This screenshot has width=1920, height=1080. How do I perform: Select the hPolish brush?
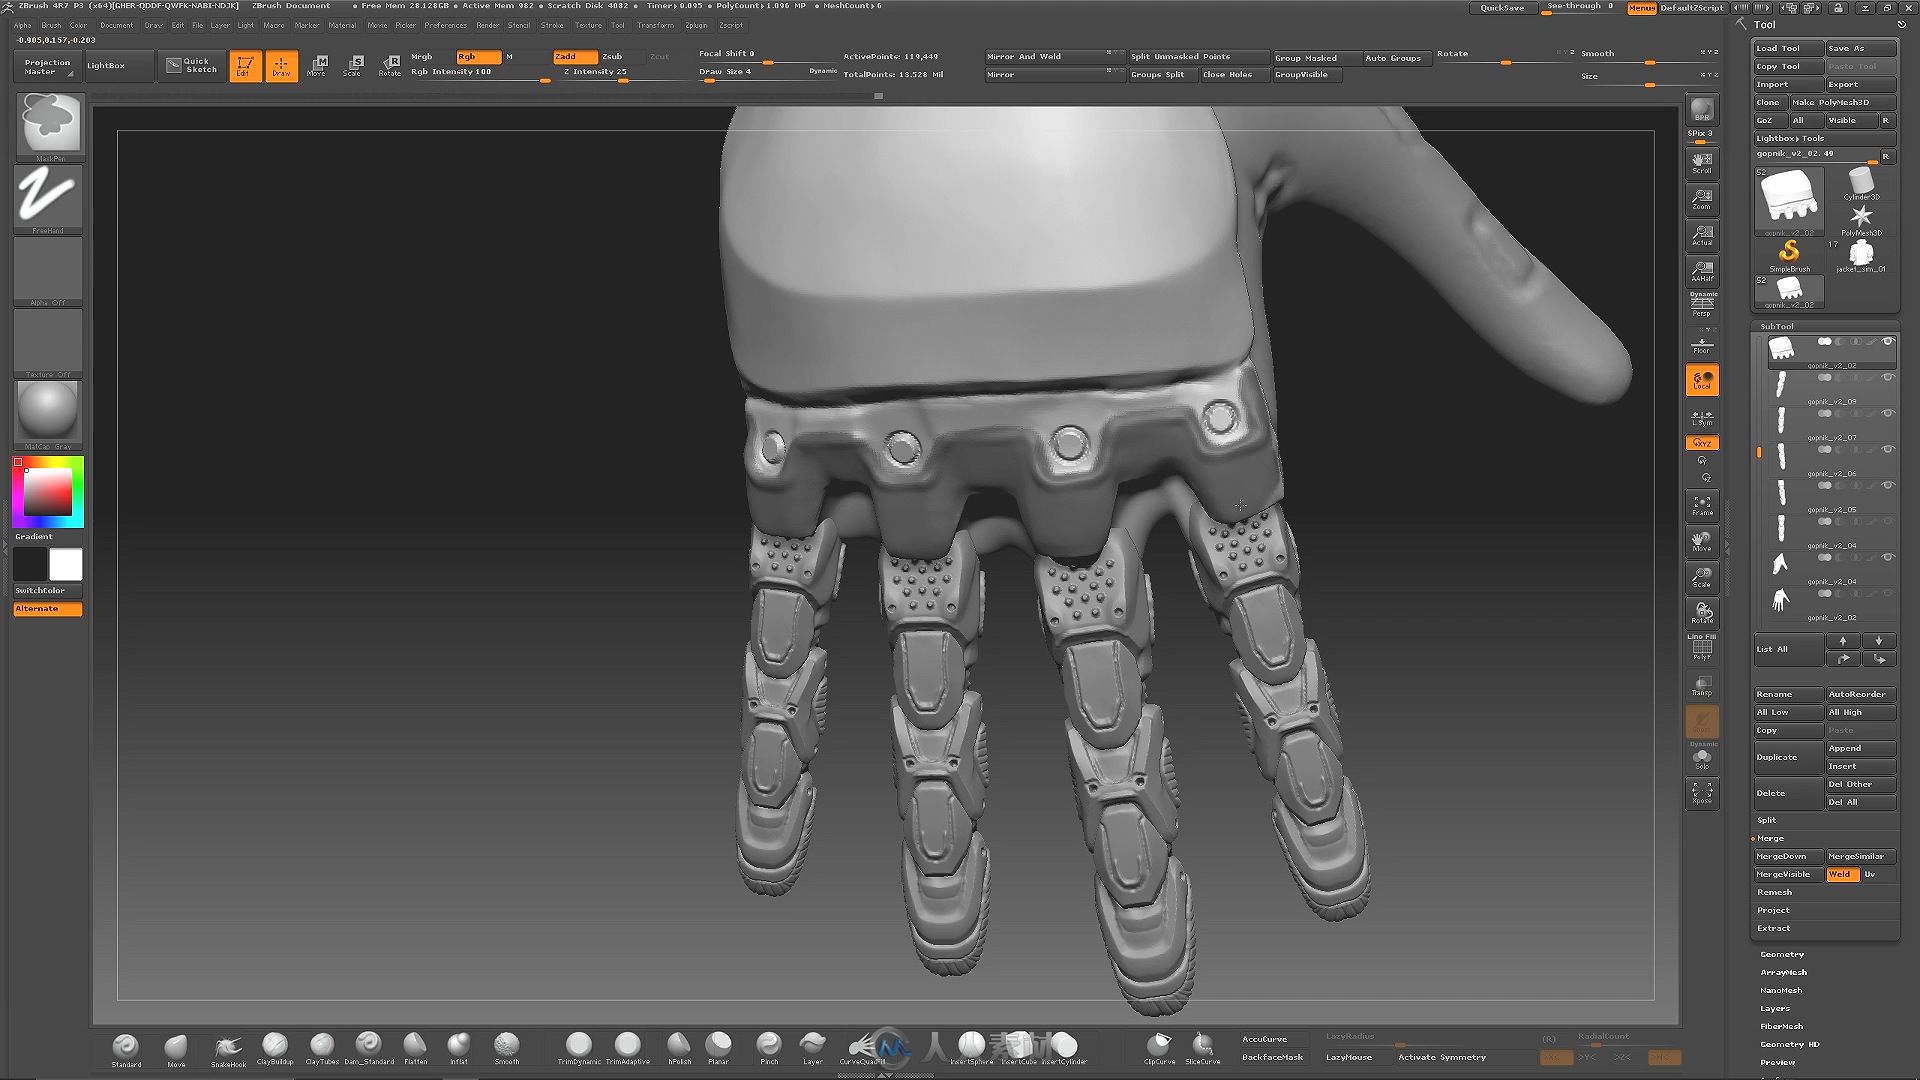679,1049
